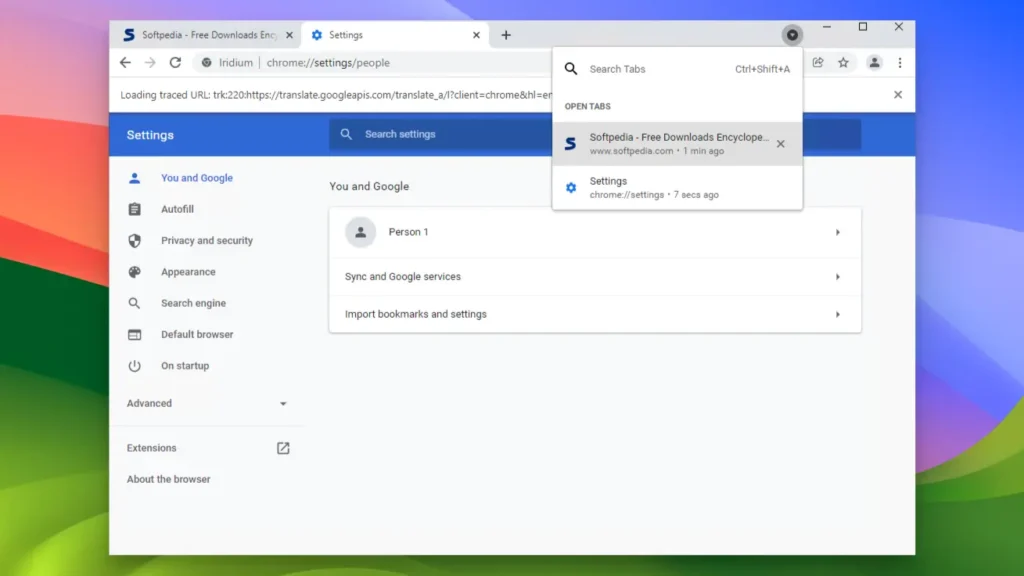Reload the current page

[176, 62]
